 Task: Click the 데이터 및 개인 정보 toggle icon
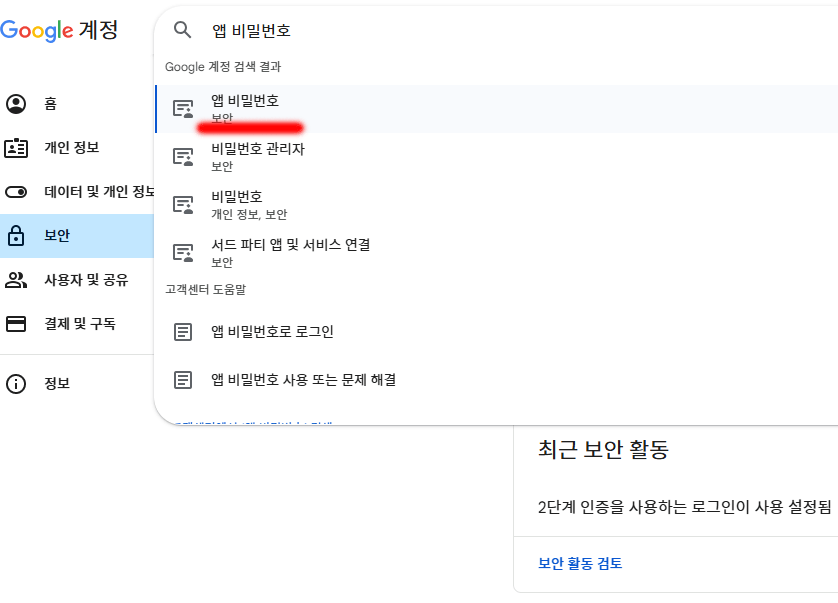coord(16,192)
